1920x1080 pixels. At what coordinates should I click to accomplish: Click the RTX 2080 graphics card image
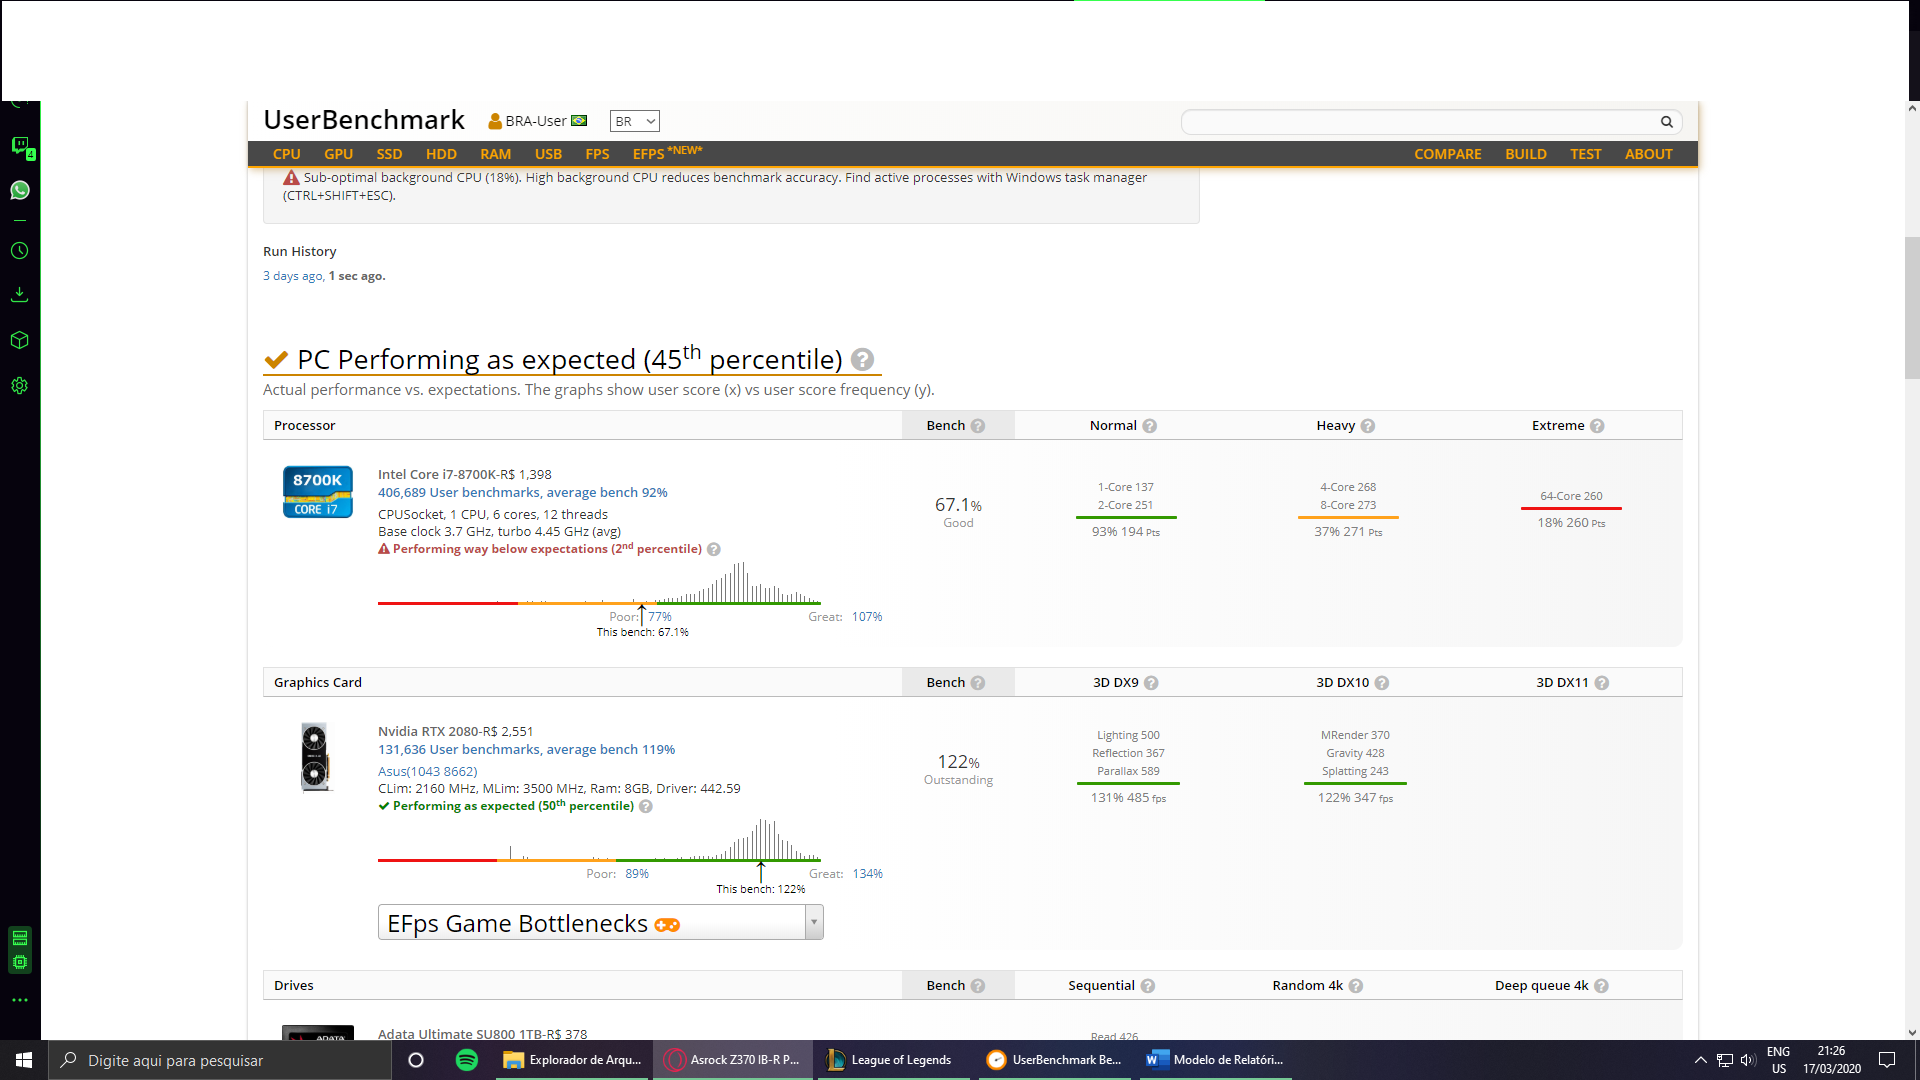pyautogui.click(x=315, y=757)
